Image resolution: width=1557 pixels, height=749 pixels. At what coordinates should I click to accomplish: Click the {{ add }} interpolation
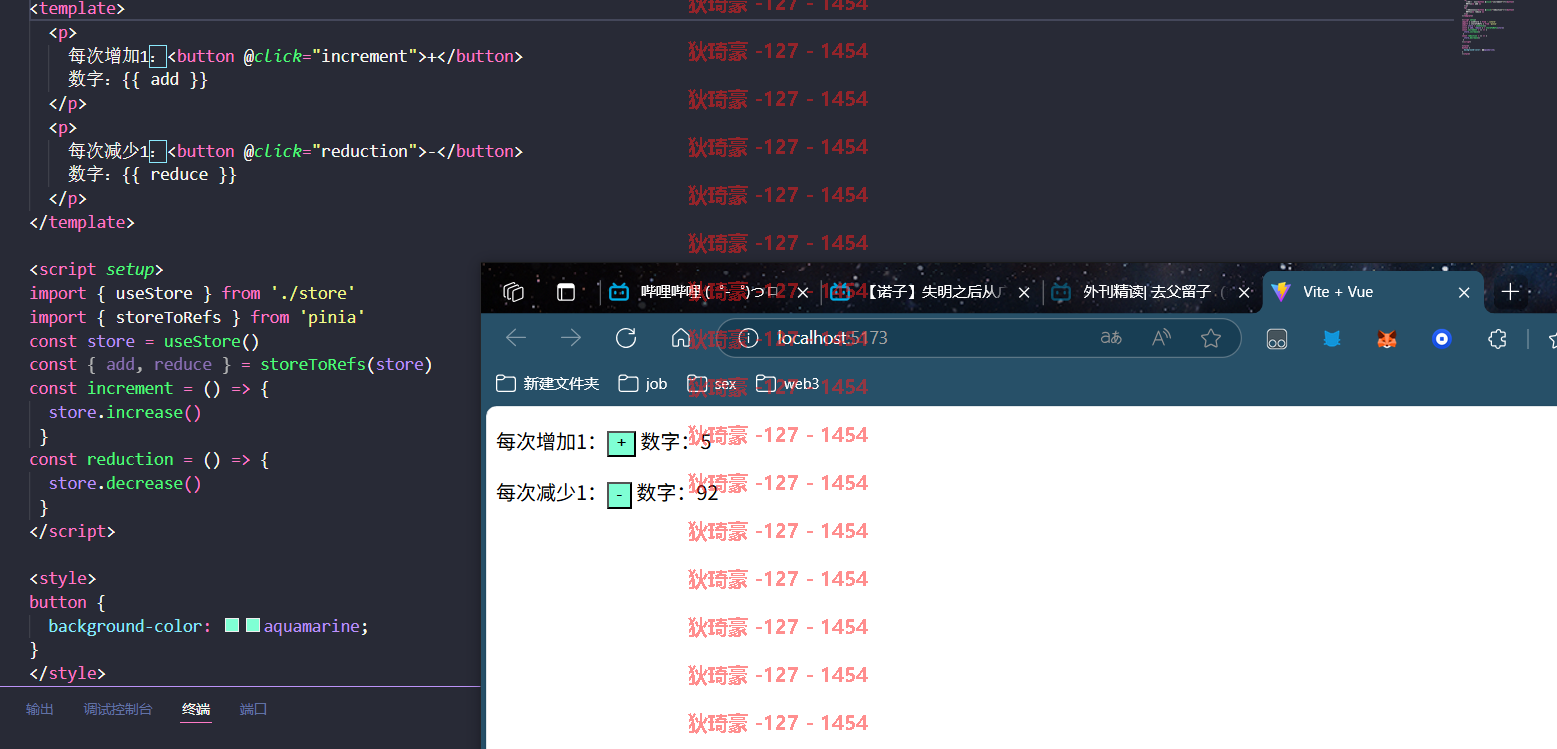[x=164, y=80]
